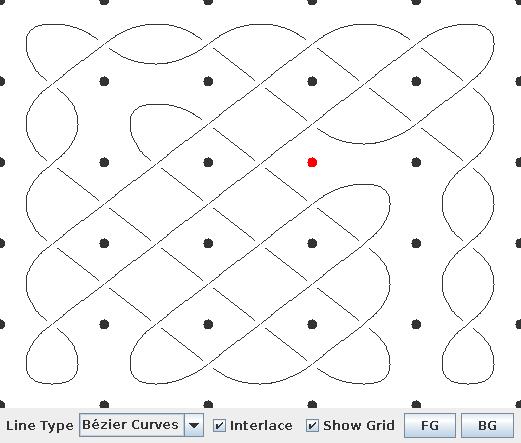Disable the Interlace checkbox
Viewport: 521px width, 443px height.
pyautogui.click(x=219, y=426)
